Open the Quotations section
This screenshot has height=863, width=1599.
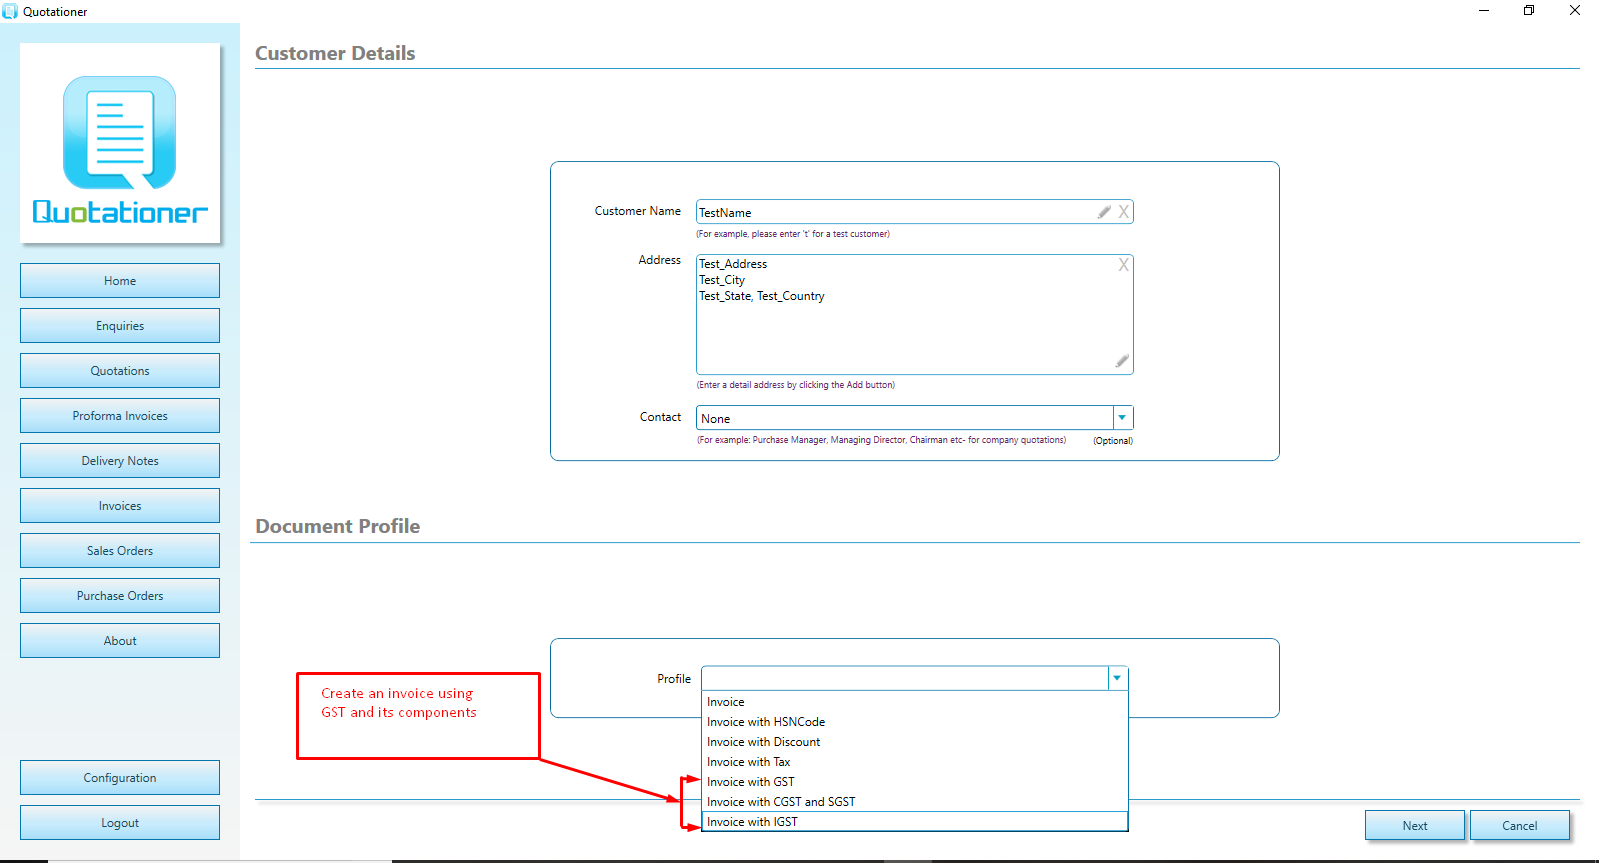pos(120,371)
